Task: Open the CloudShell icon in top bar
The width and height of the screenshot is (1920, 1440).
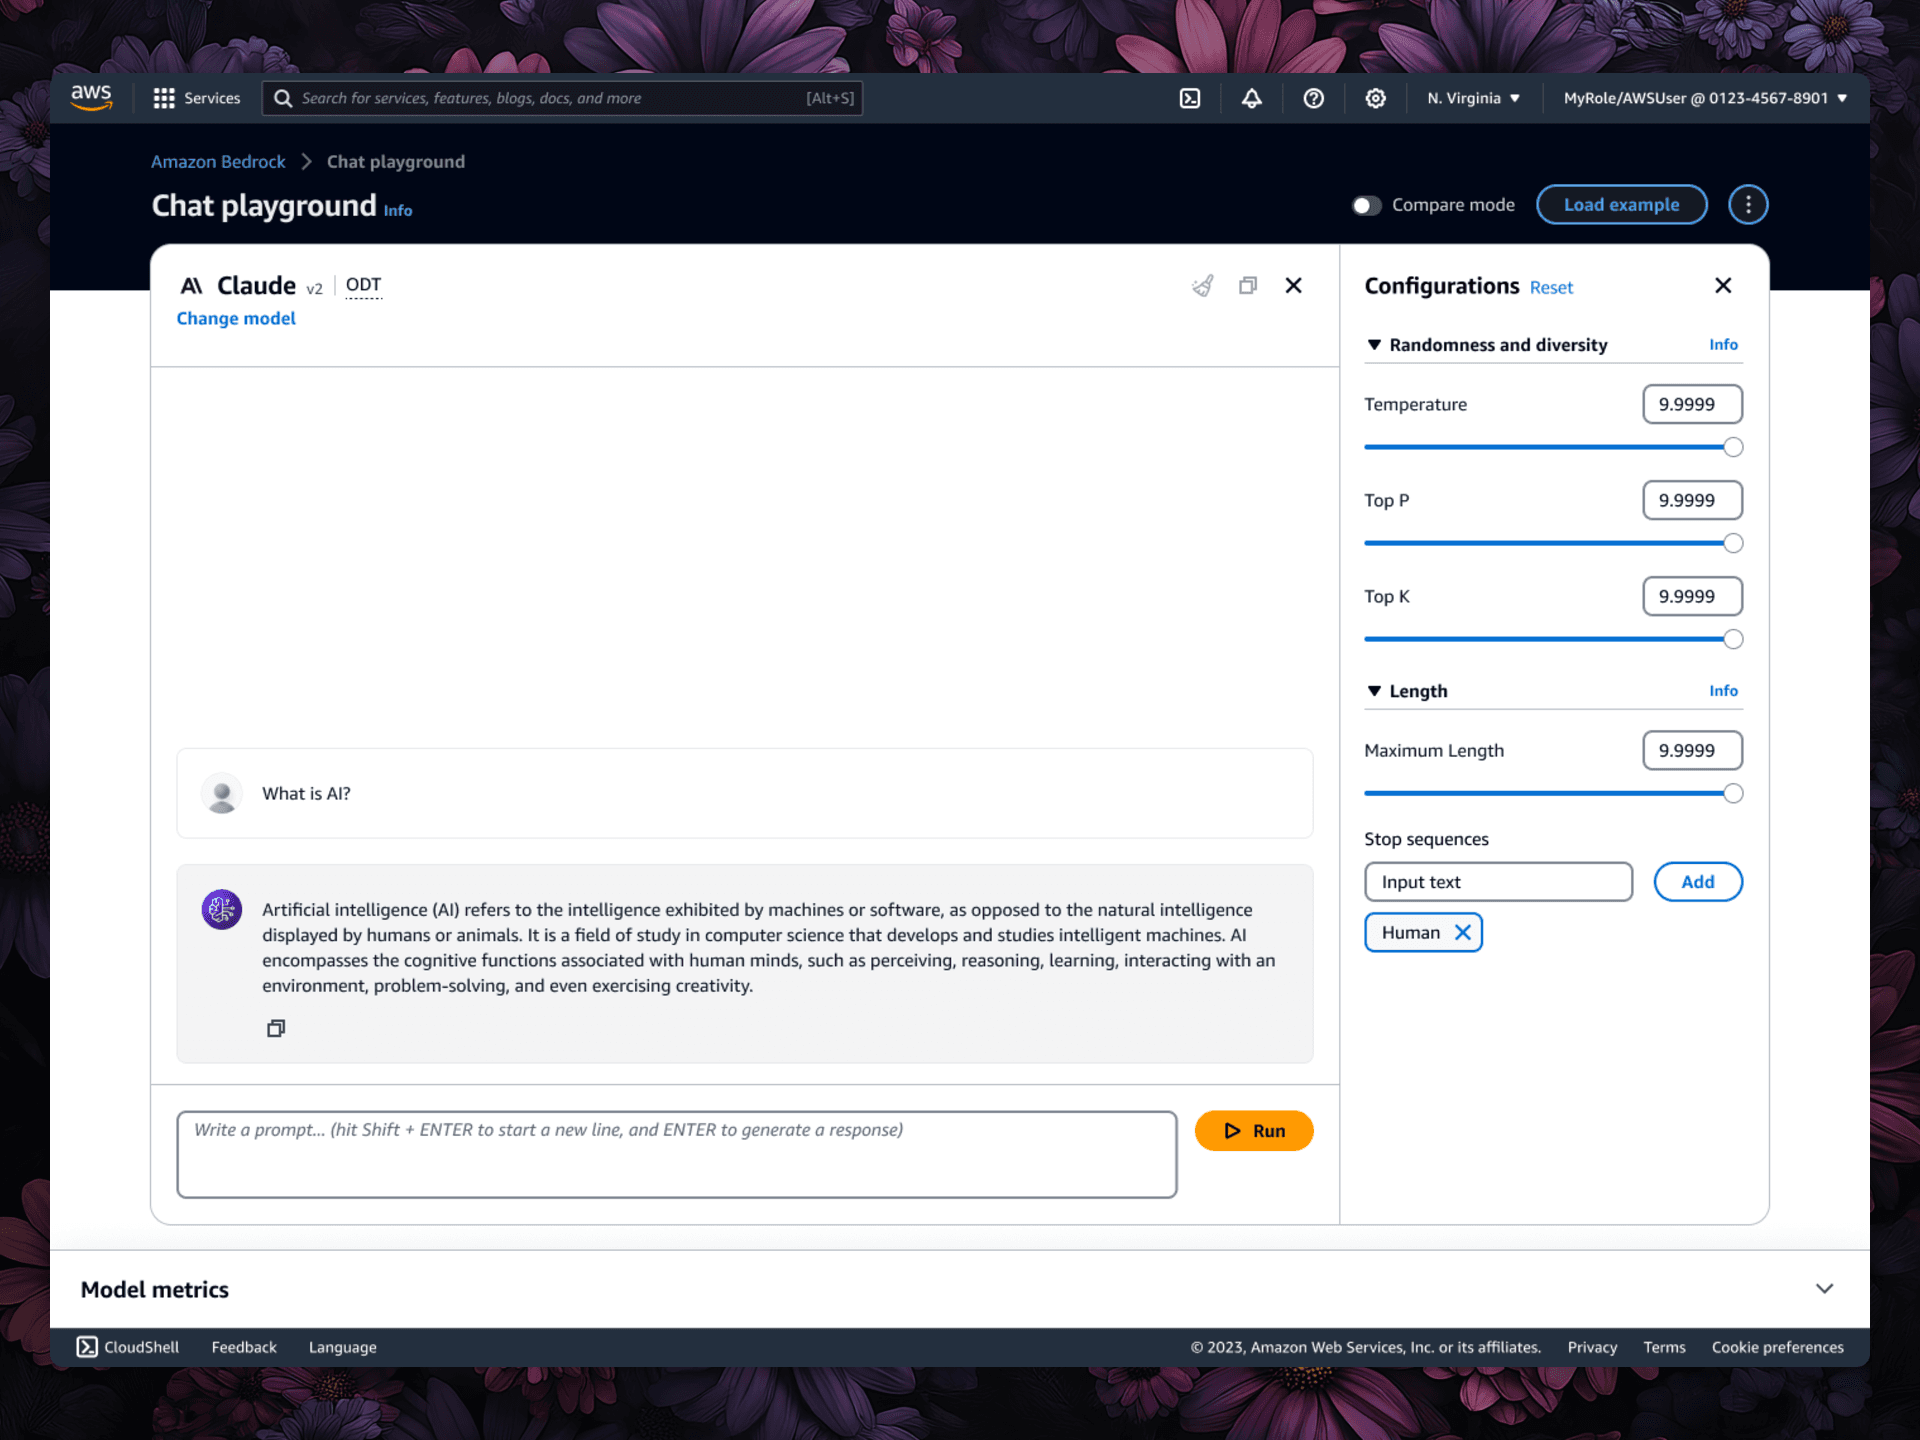Action: (1190, 98)
